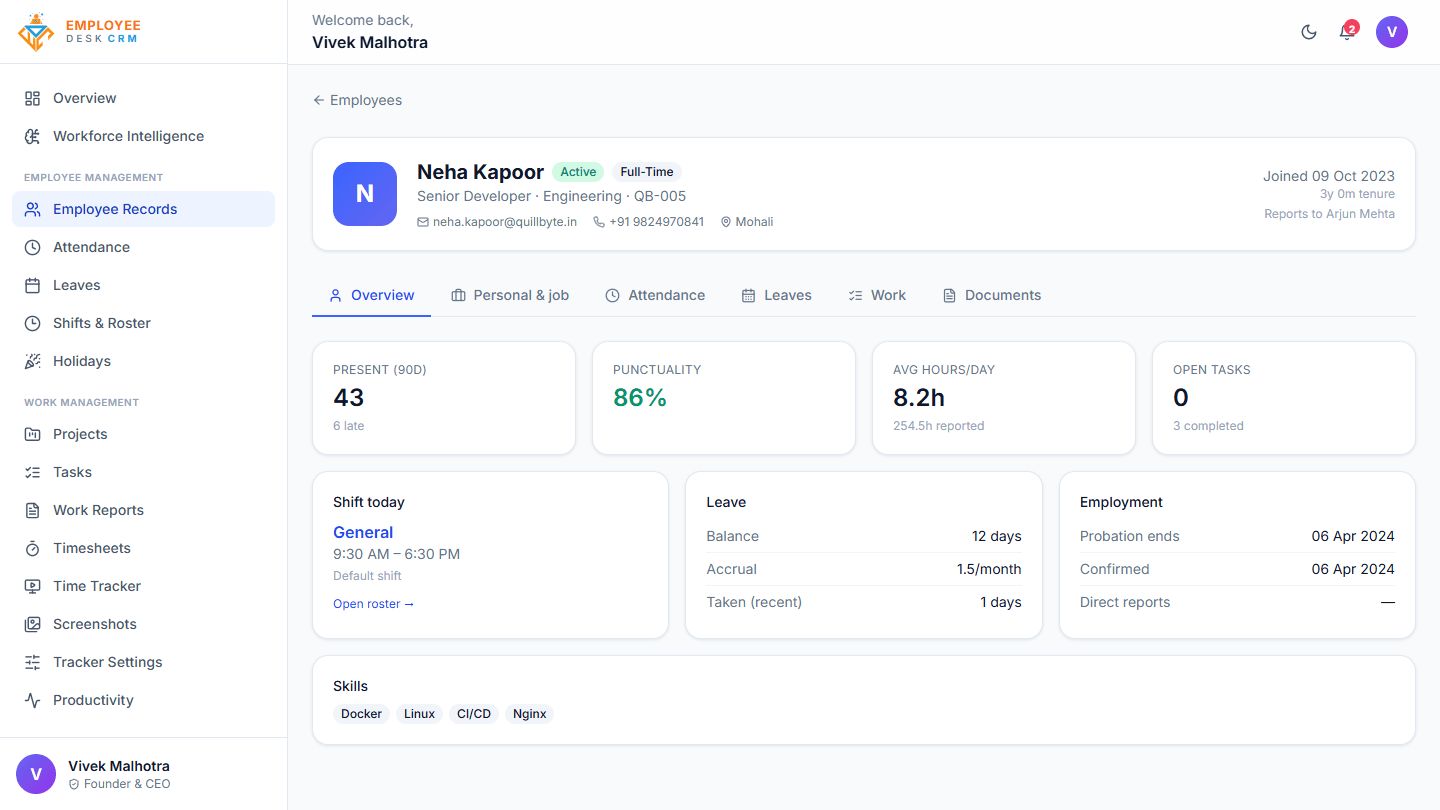This screenshot has width=1440, height=810.
Task: Open Timesheets in sidebar
Action: 143,548
